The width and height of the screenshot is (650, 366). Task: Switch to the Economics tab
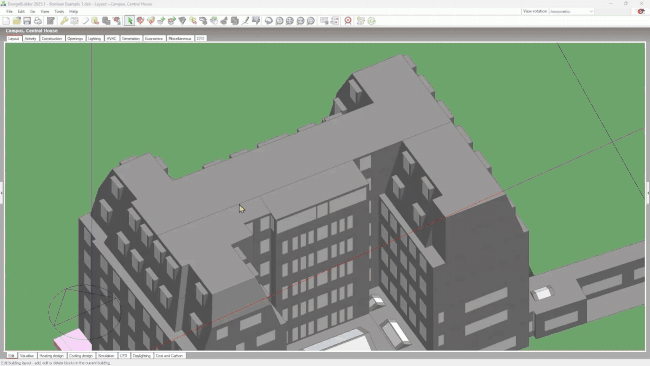click(154, 39)
